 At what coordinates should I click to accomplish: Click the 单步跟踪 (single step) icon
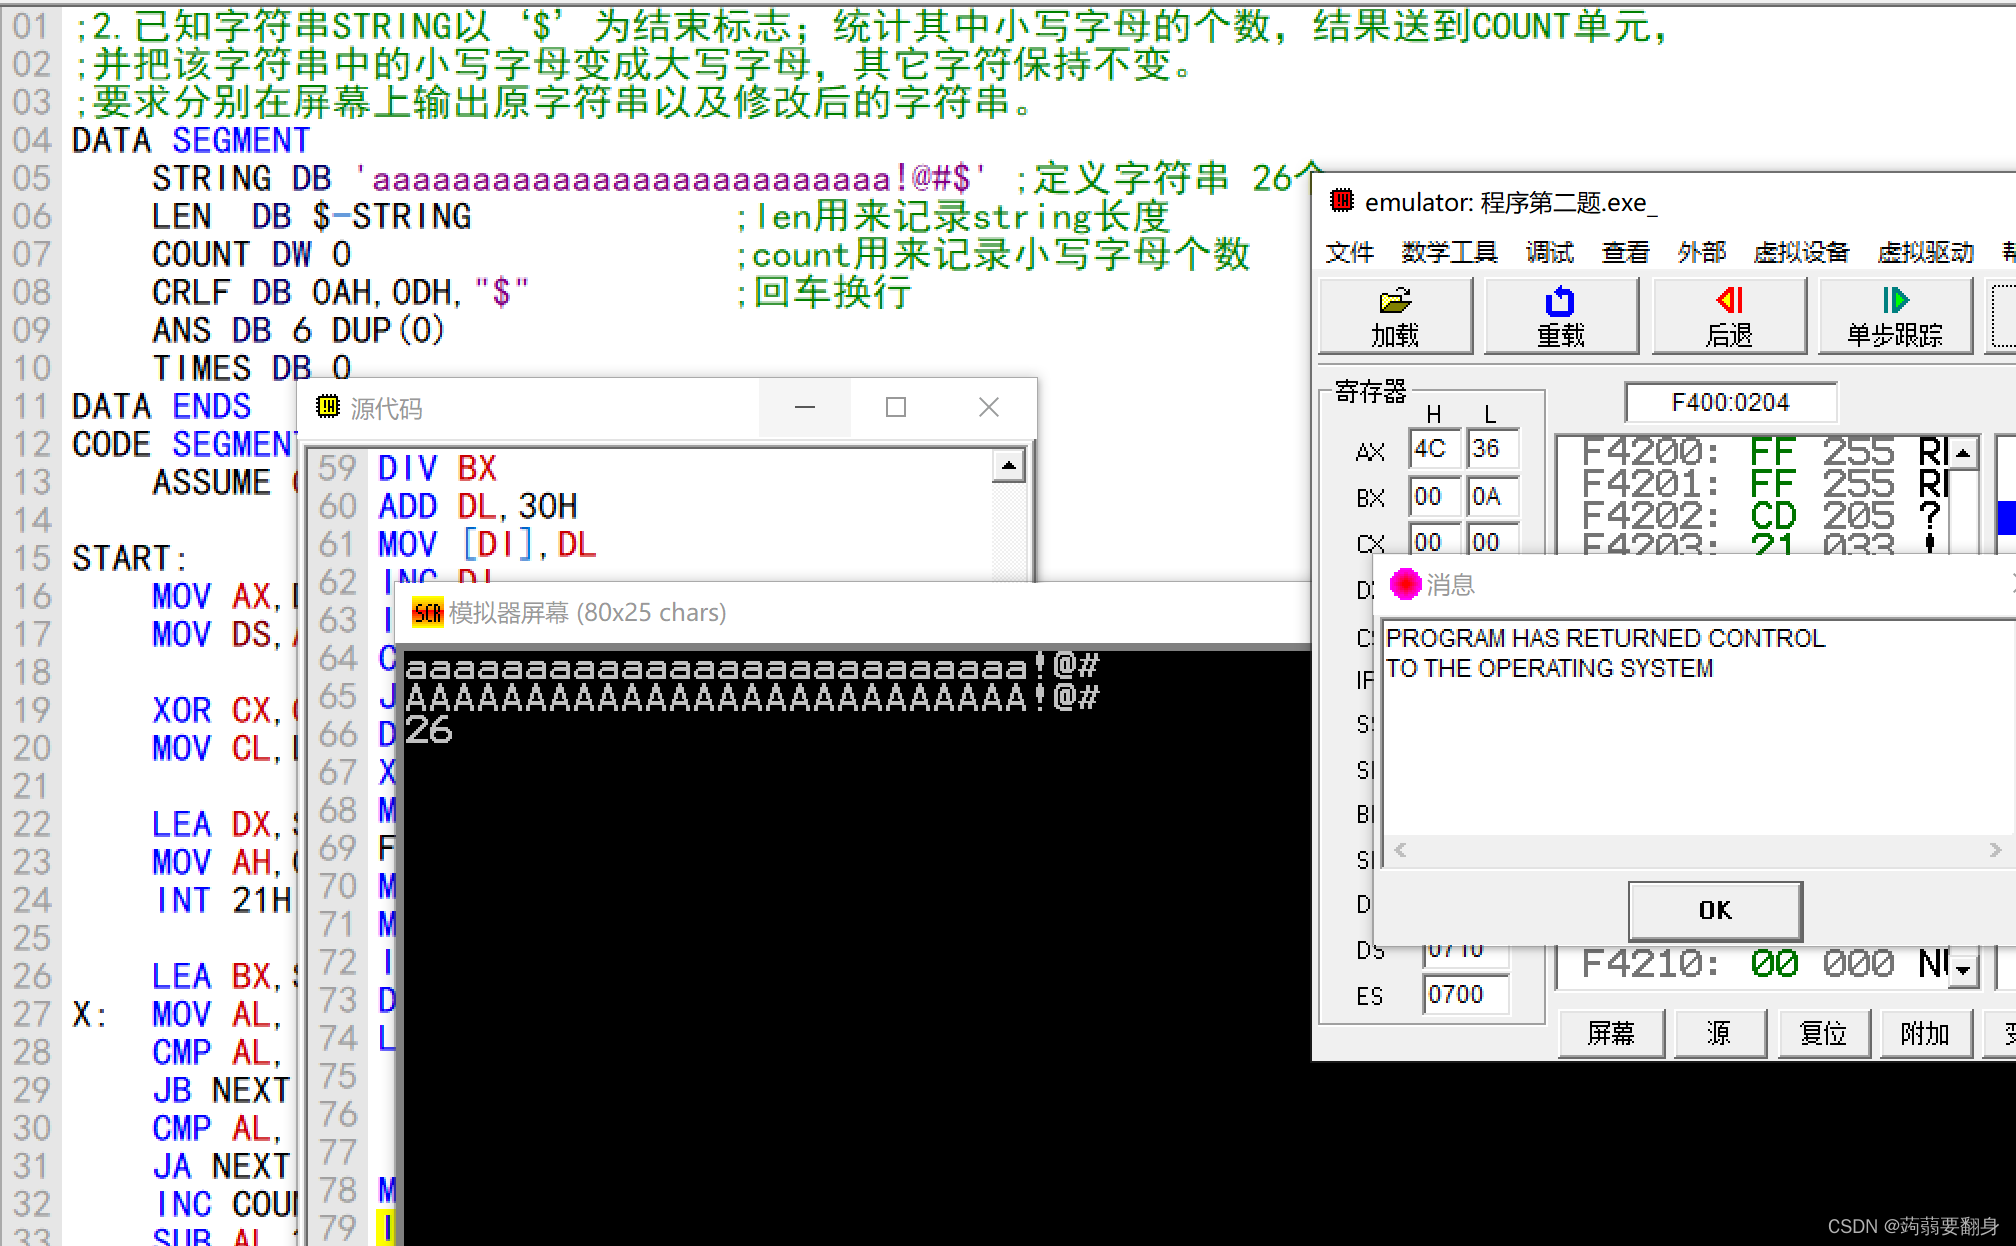coord(1895,301)
